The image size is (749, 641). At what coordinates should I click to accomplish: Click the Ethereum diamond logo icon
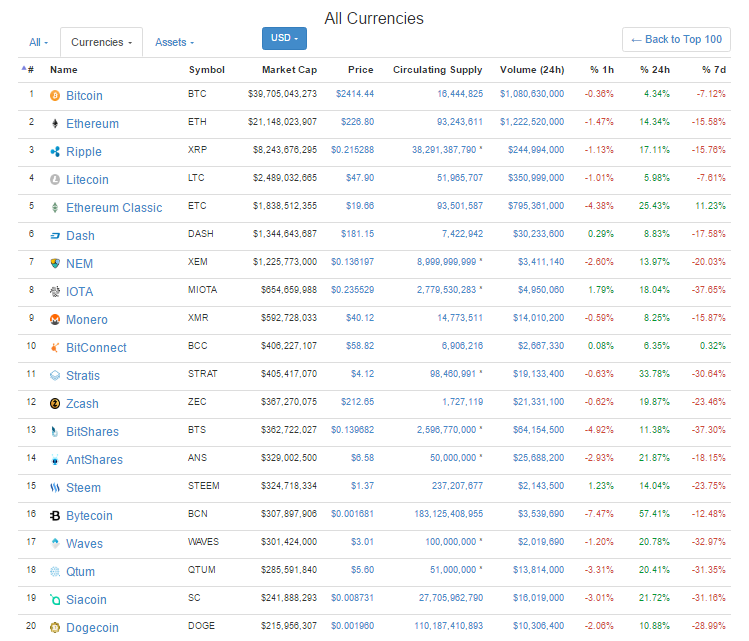click(x=55, y=124)
